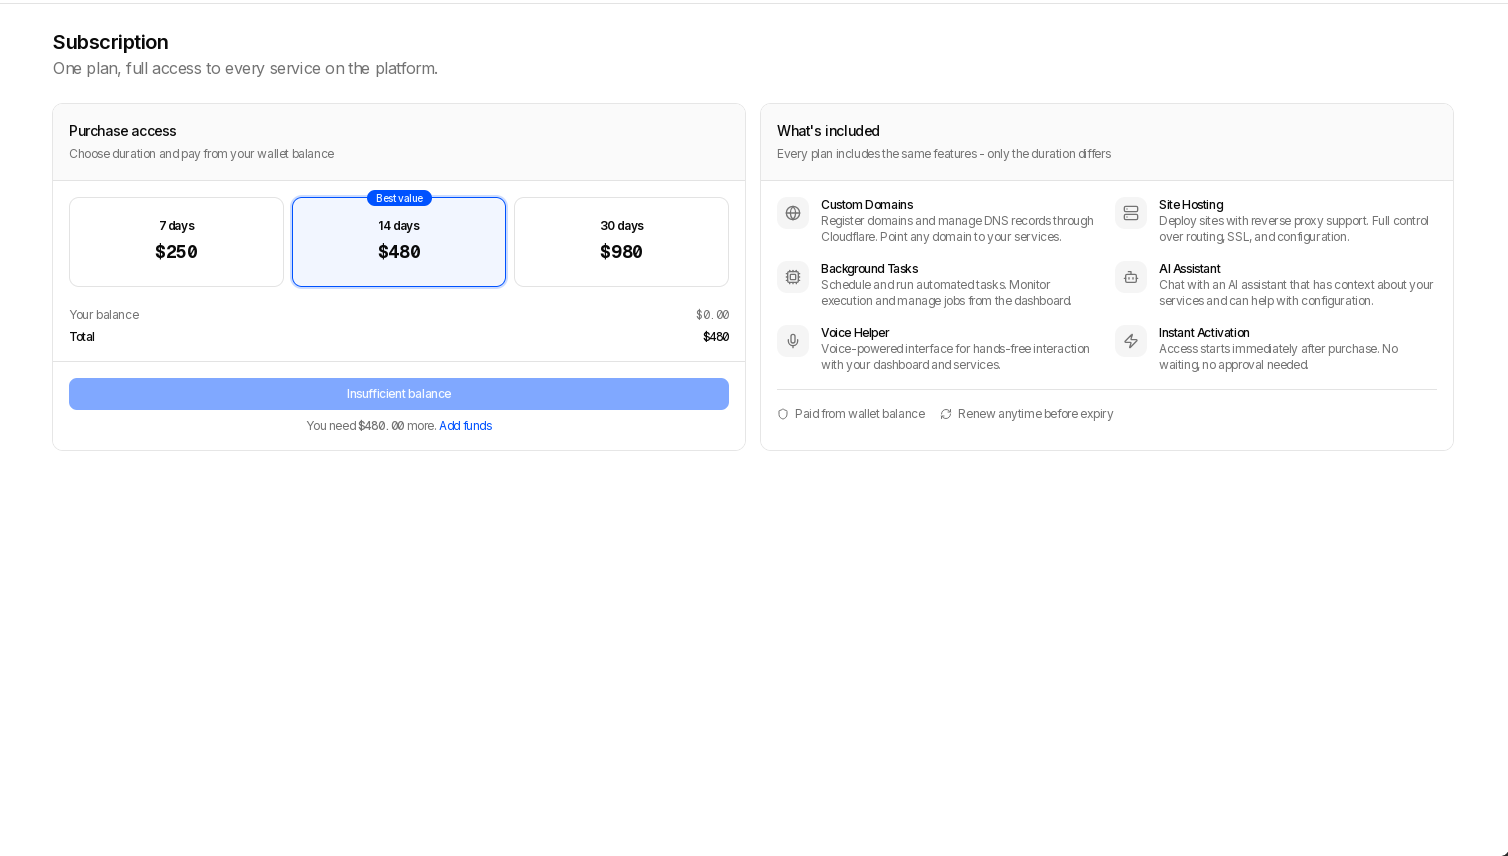Click the Total $480 amount

[x=716, y=337]
